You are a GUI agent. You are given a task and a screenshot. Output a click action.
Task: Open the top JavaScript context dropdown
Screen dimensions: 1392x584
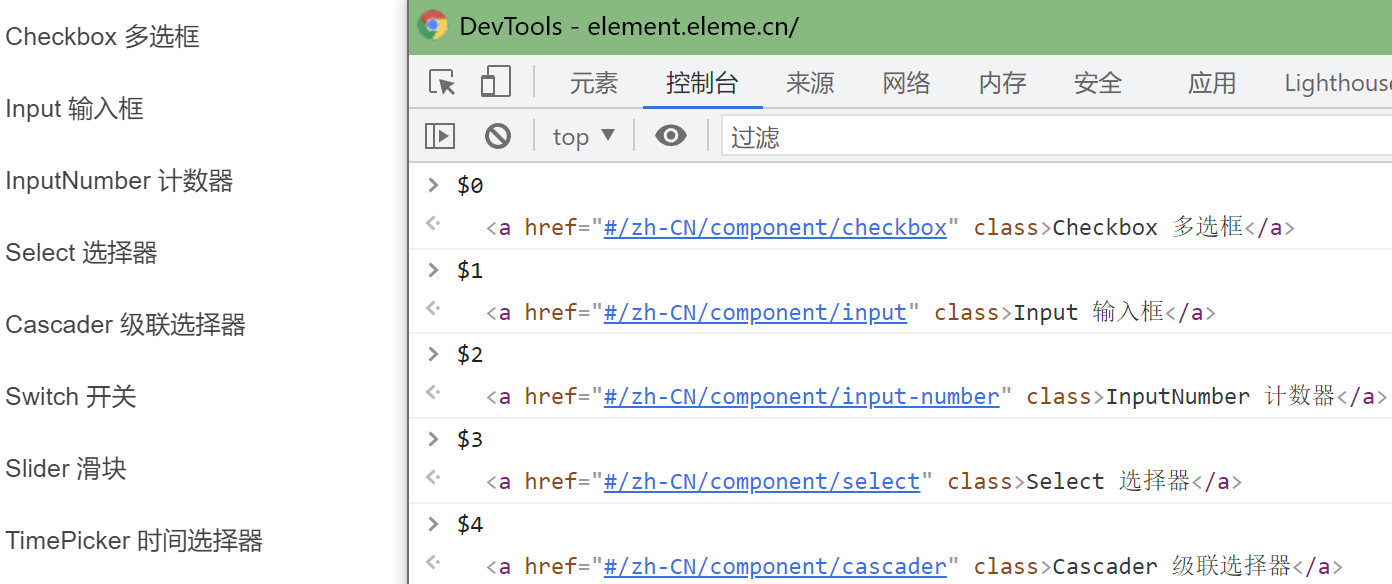tap(584, 136)
